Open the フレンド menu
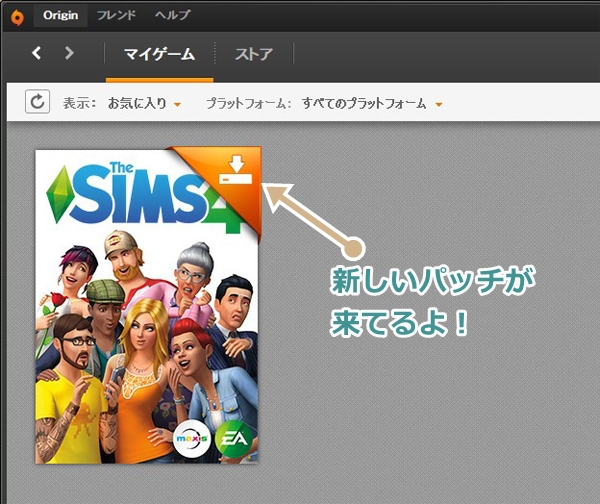The image size is (600, 504). coord(116,15)
